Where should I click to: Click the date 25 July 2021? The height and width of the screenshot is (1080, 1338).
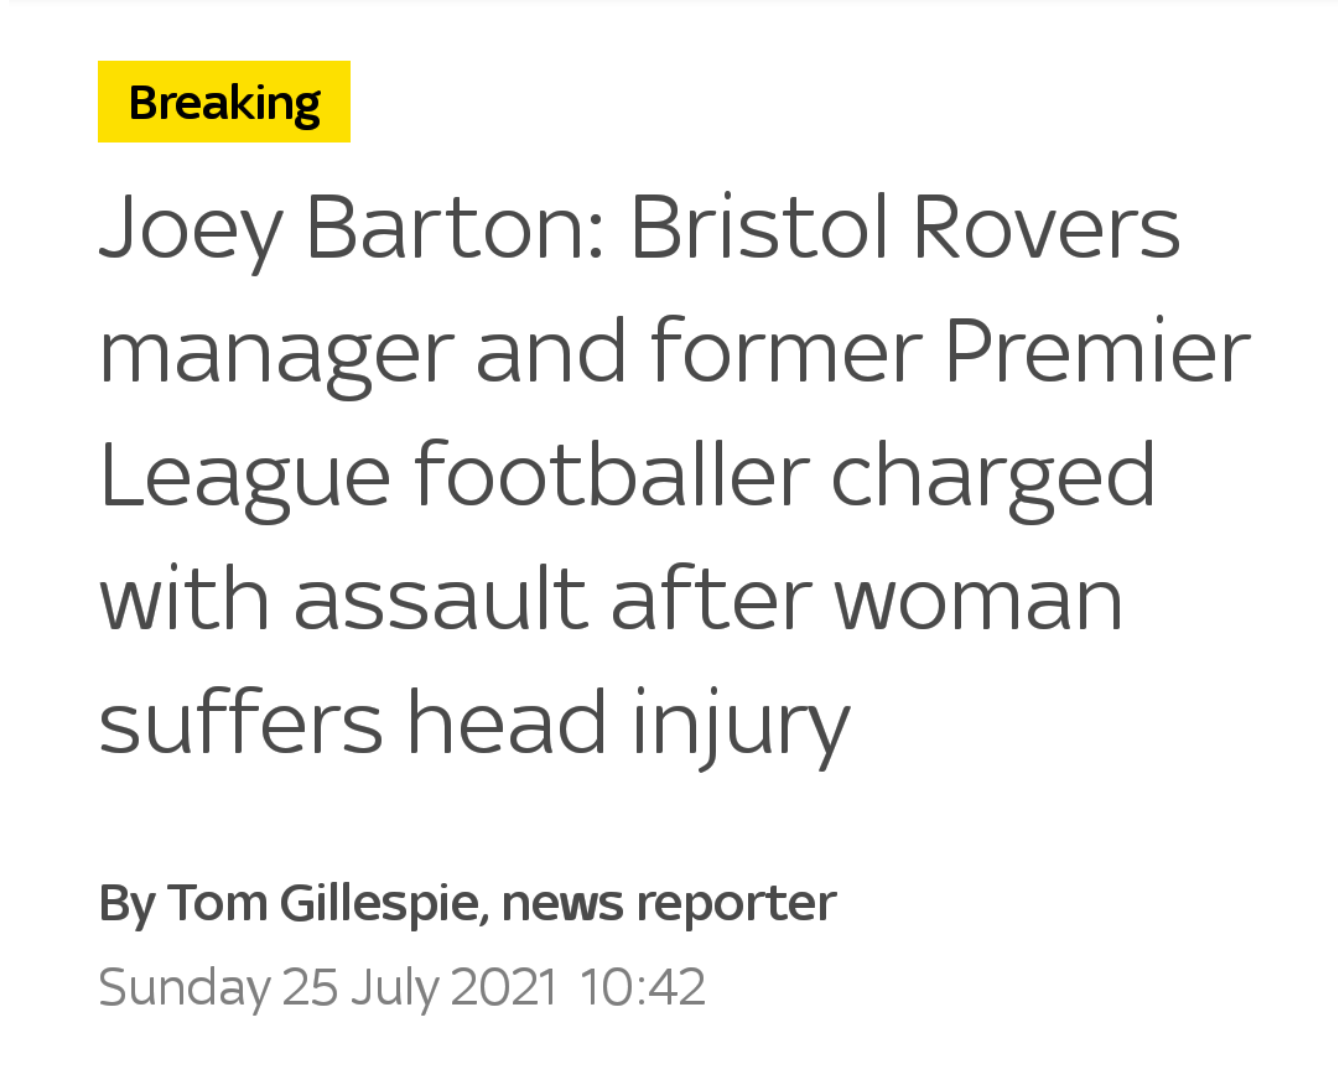point(419,988)
